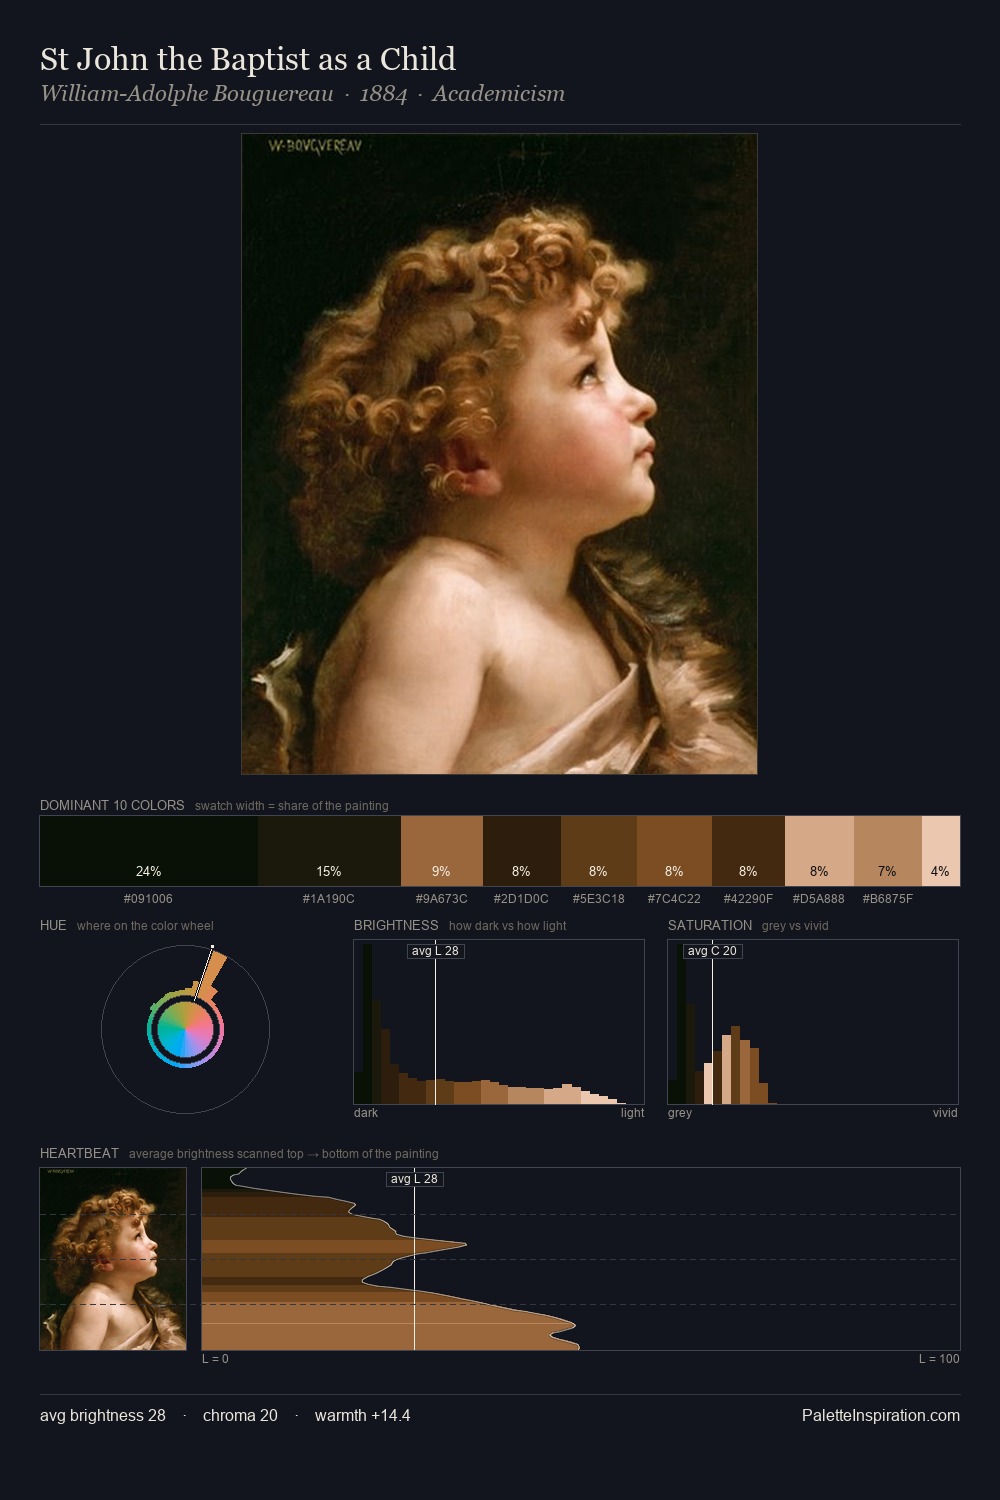The height and width of the screenshot is (1500, 1000).
Task: Click hex code #D5A888 label
Action: [x=819, y=899]
